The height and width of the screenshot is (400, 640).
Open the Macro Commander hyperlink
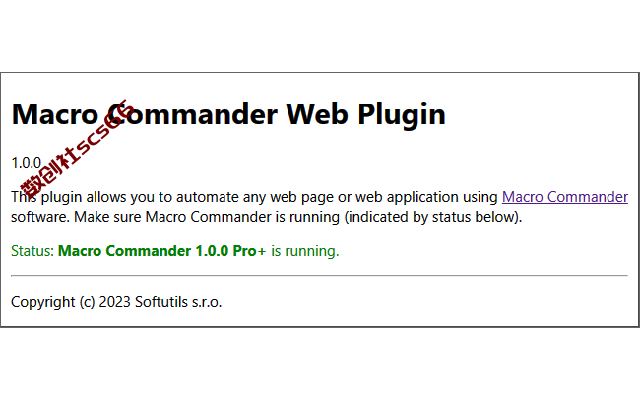tap(564, 197)
